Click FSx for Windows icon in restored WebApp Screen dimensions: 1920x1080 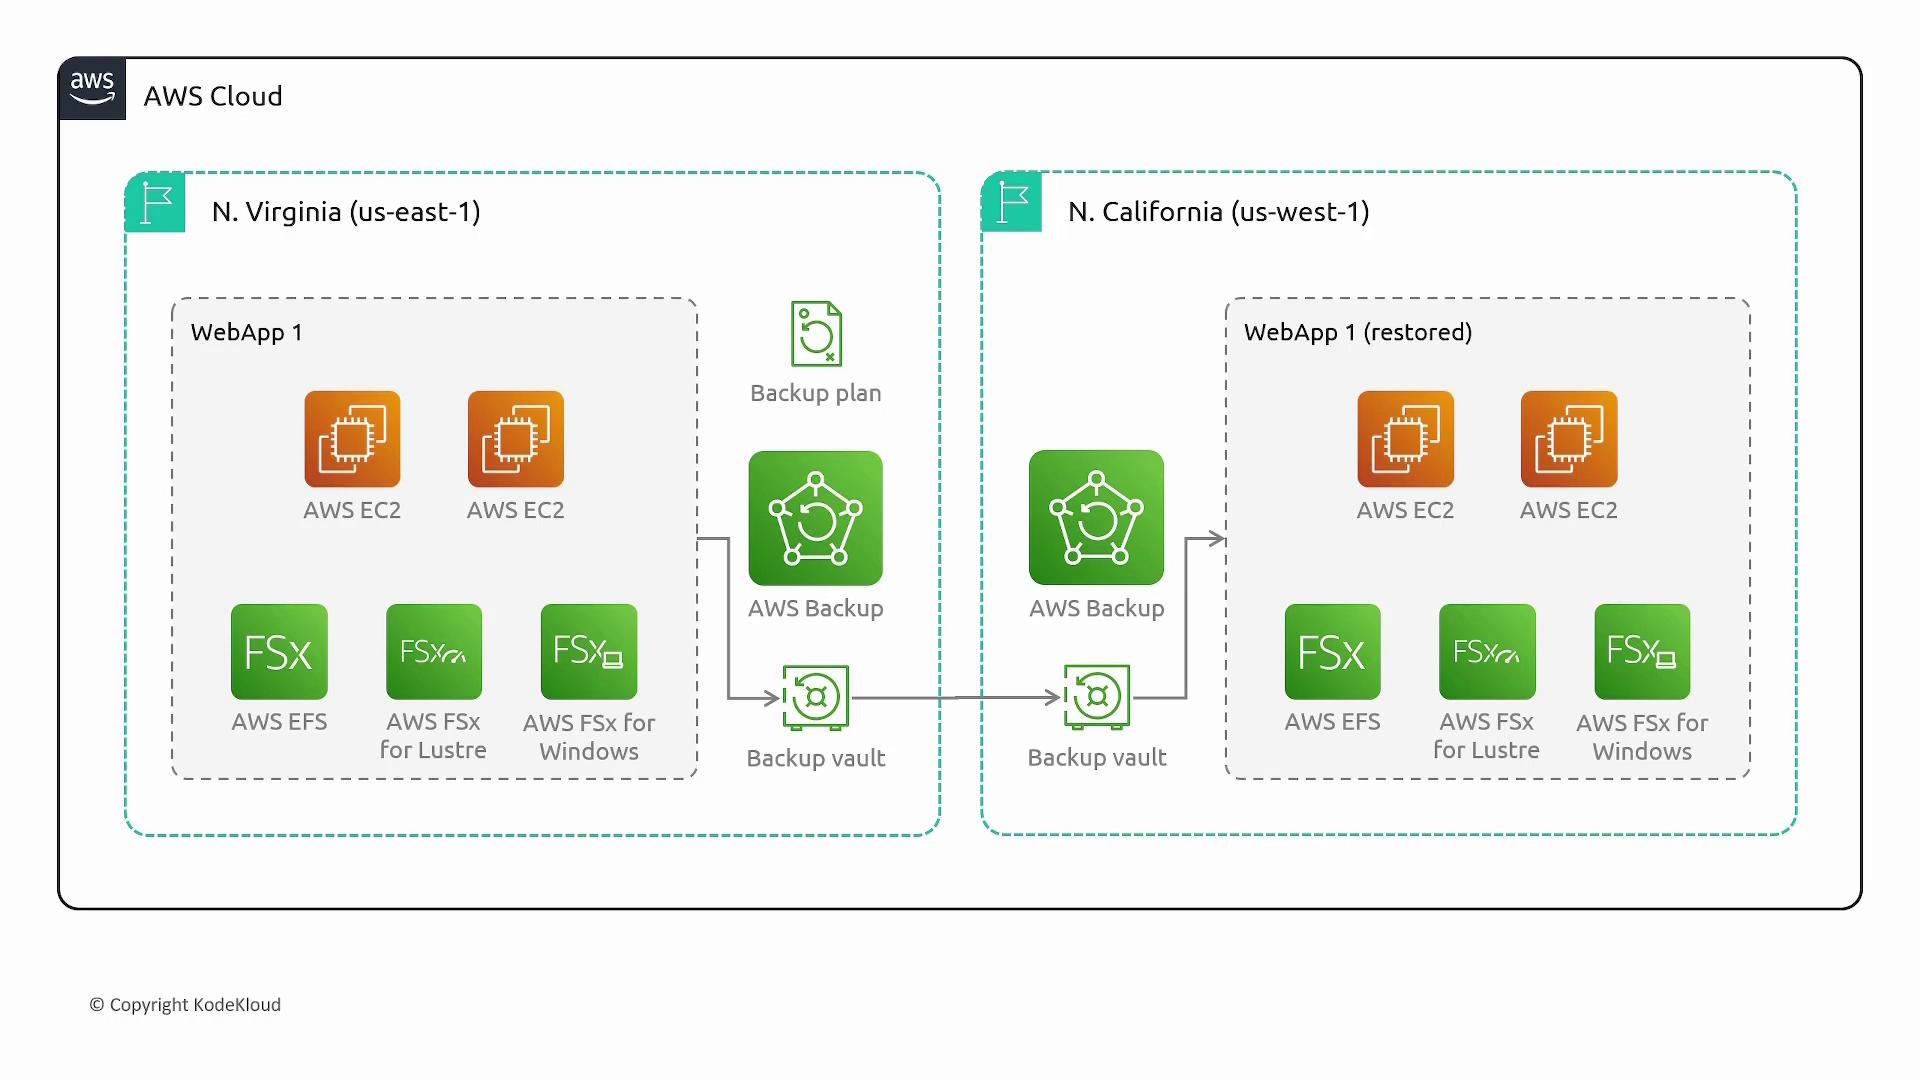(x=1642, y=652)
